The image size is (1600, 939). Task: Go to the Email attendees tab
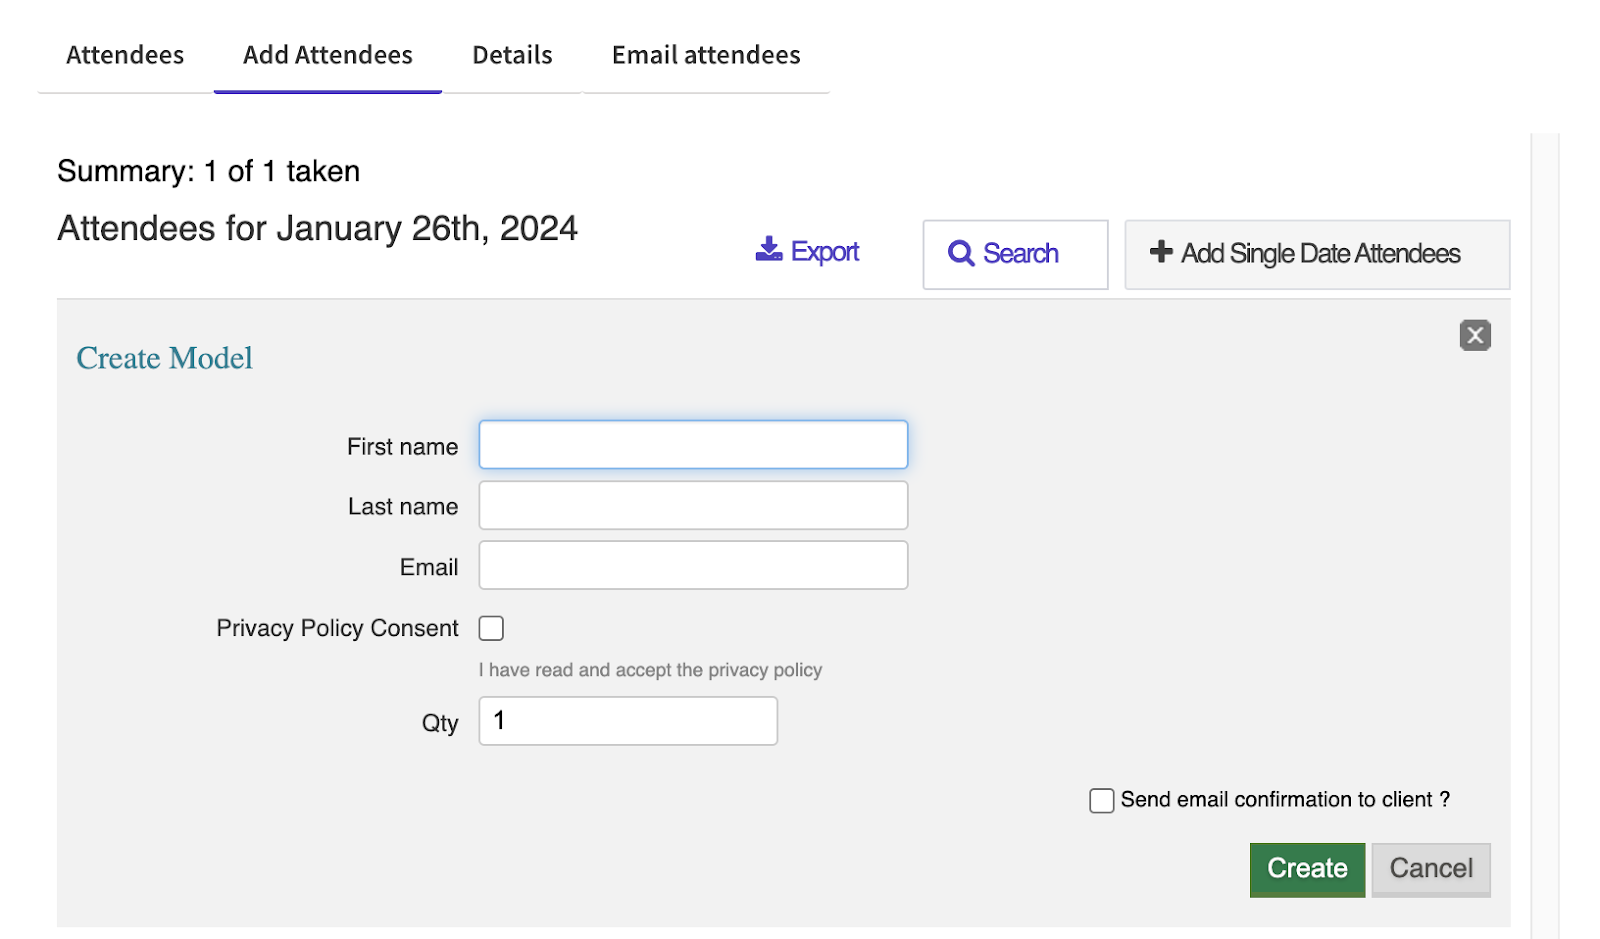coord(706,55)
